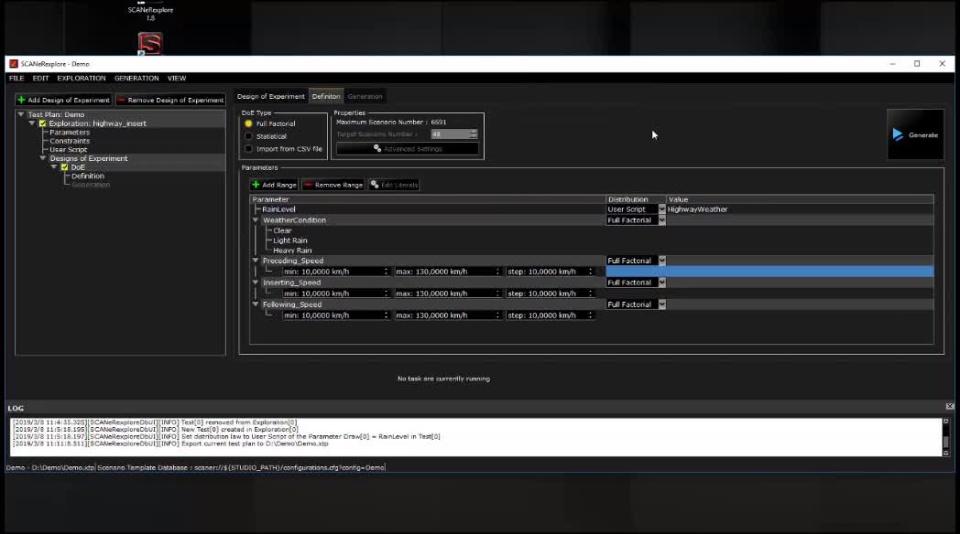Click the Advanced Settings gear icon
This screenshot has width=960, height=534.
tap(377, 149)
